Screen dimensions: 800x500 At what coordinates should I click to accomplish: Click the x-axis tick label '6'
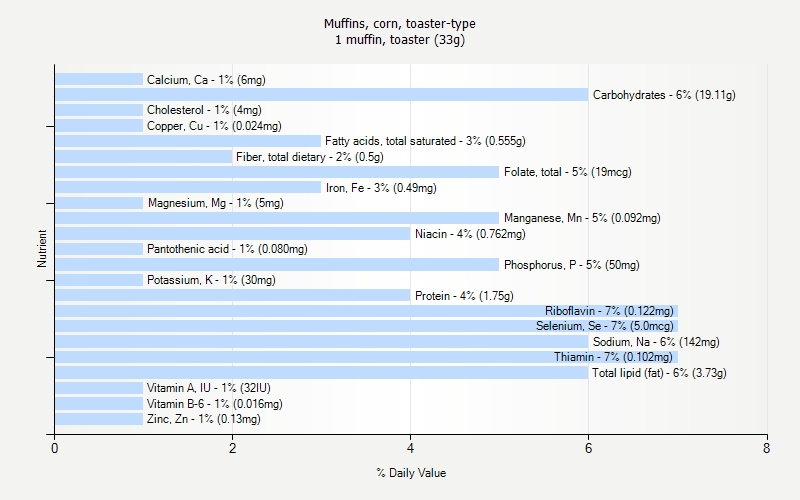(x=588, y=448)
